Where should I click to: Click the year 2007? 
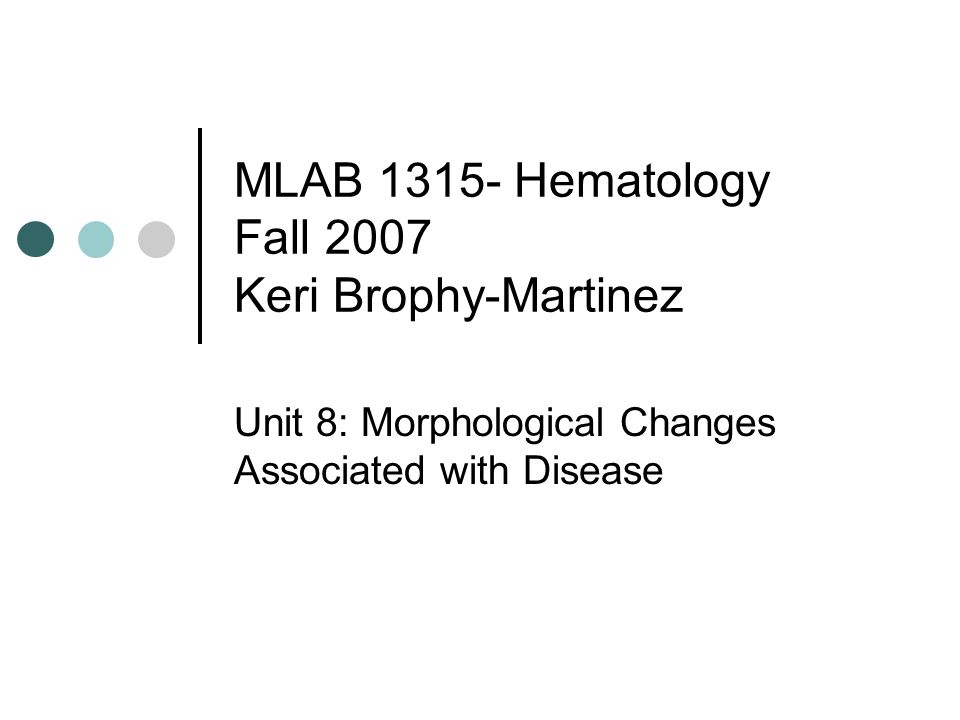pyautogui.click(x=377, y=238)
